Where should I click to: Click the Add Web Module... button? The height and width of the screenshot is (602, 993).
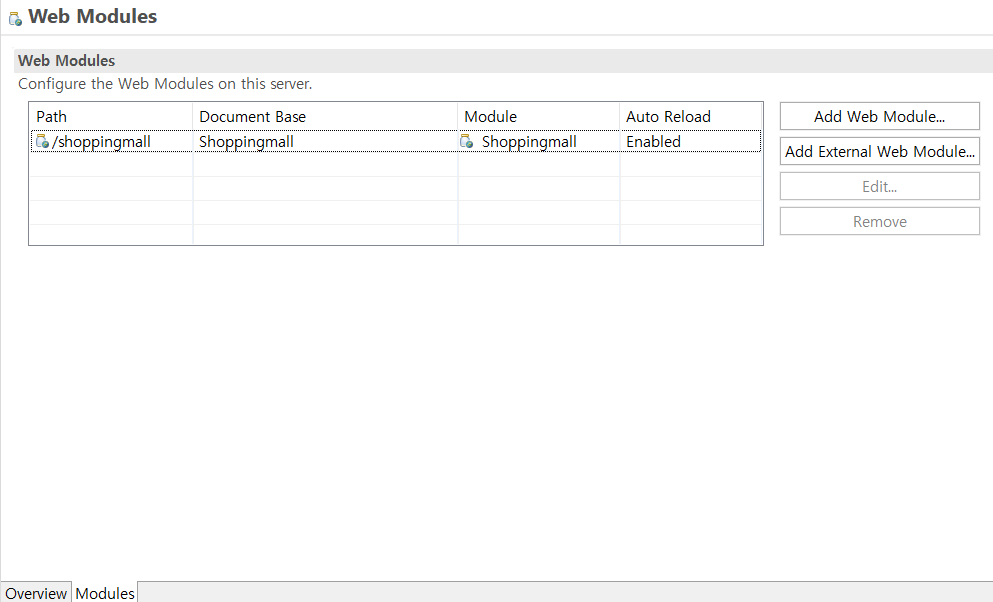pyautogui.click(x=879, y=116)
